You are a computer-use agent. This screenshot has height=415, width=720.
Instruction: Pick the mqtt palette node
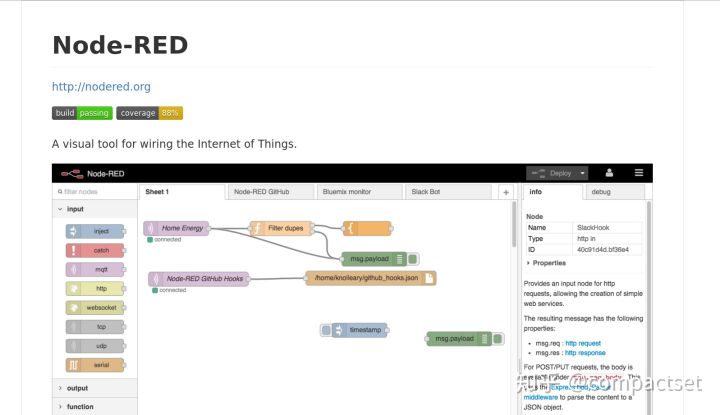(95, 269)
